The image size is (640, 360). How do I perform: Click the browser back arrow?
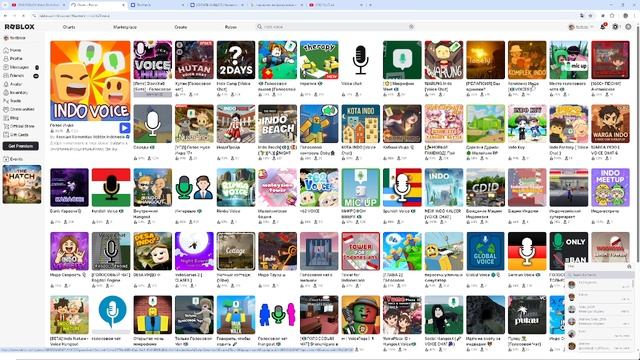(5, 16)
